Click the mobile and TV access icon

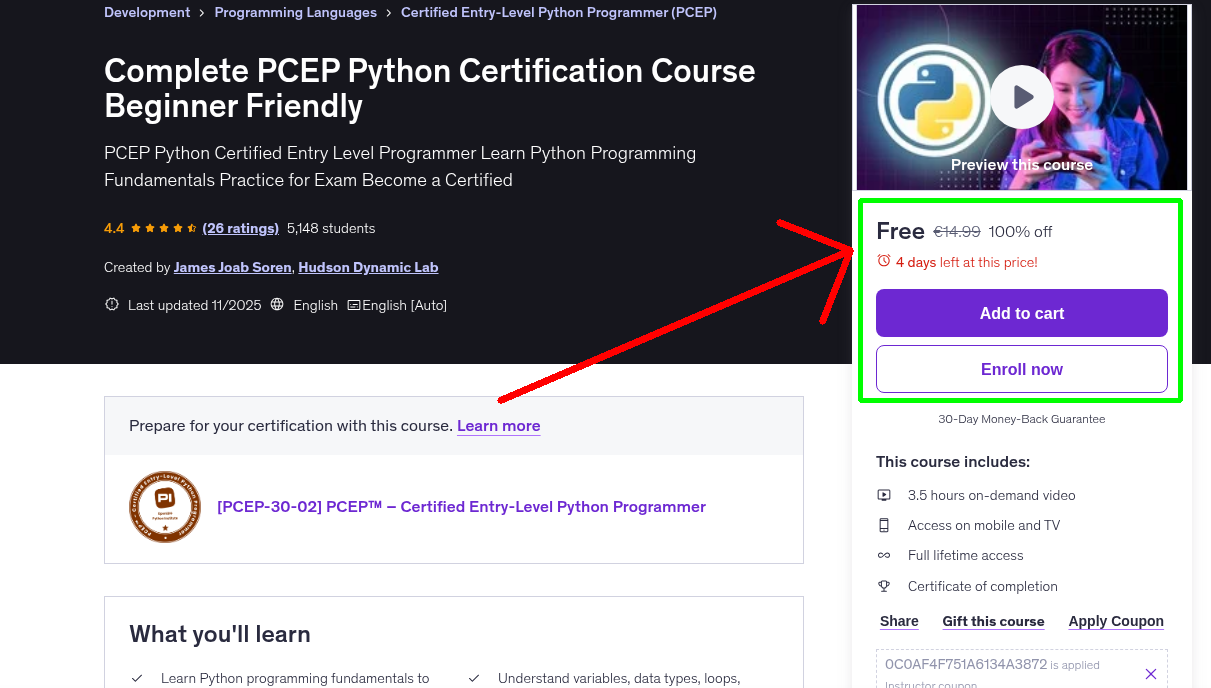(x=884, y=524)
